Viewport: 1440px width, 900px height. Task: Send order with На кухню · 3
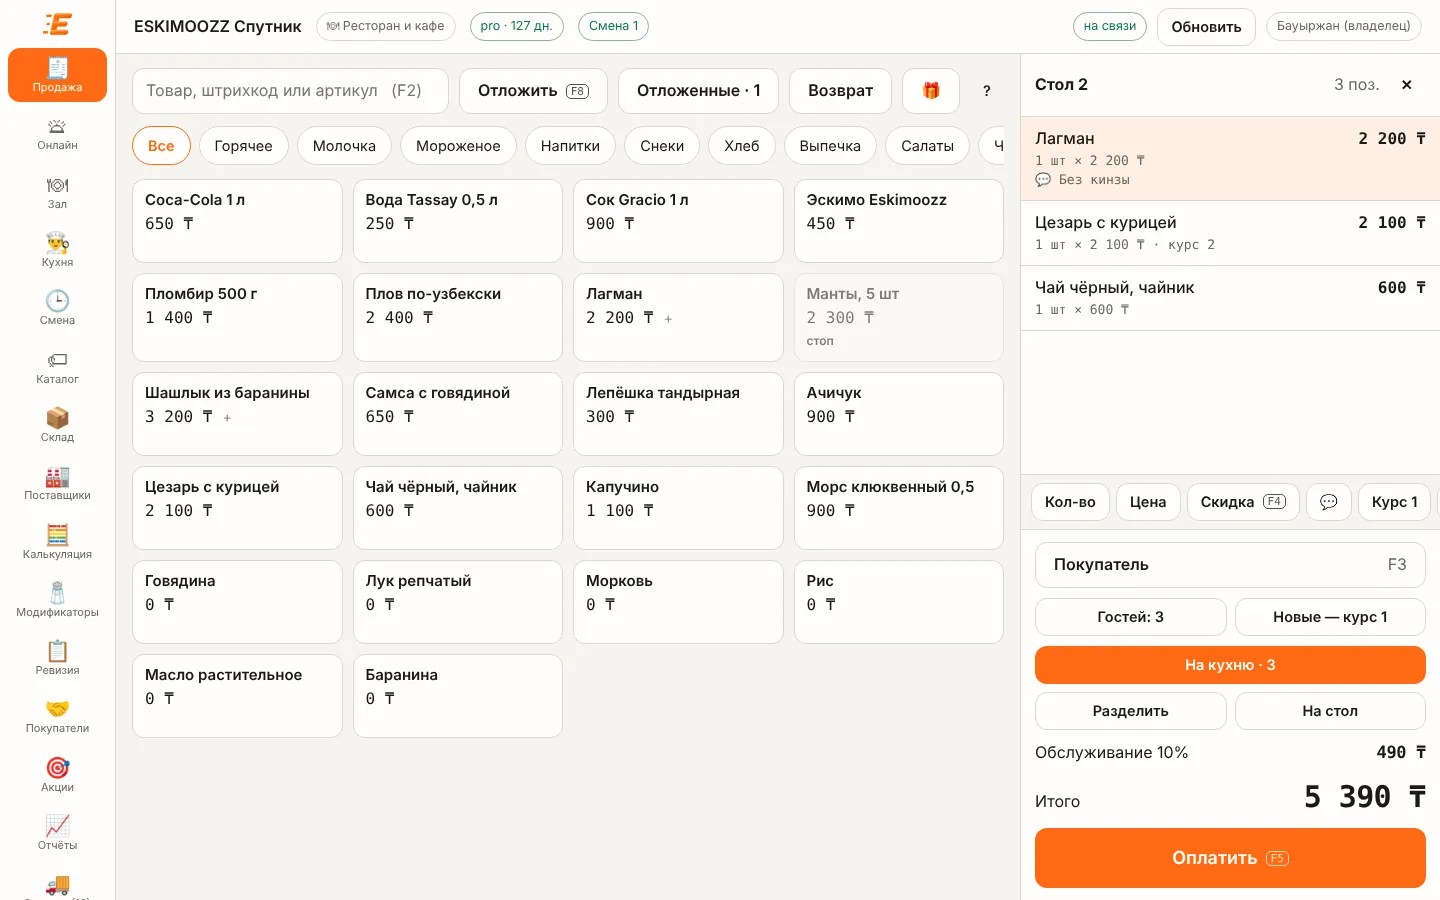[1230, 665]
